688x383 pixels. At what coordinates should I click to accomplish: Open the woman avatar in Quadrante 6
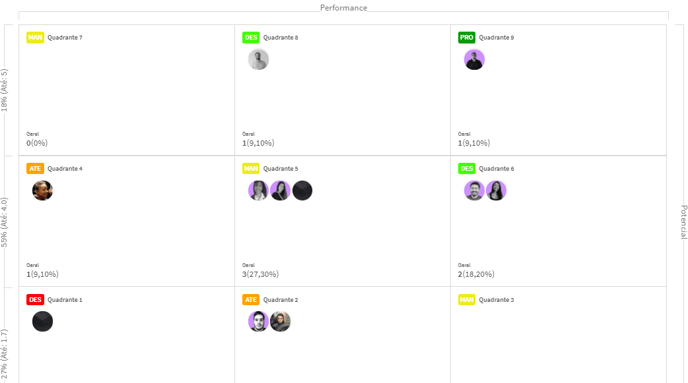click(x=496, y=190)
